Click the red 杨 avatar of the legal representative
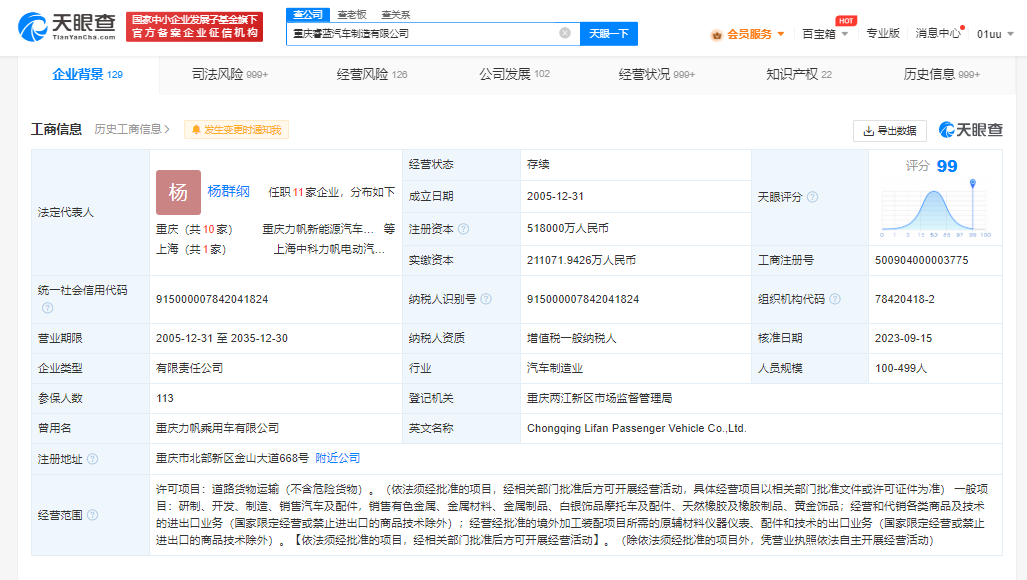 [x=178, y=192]
